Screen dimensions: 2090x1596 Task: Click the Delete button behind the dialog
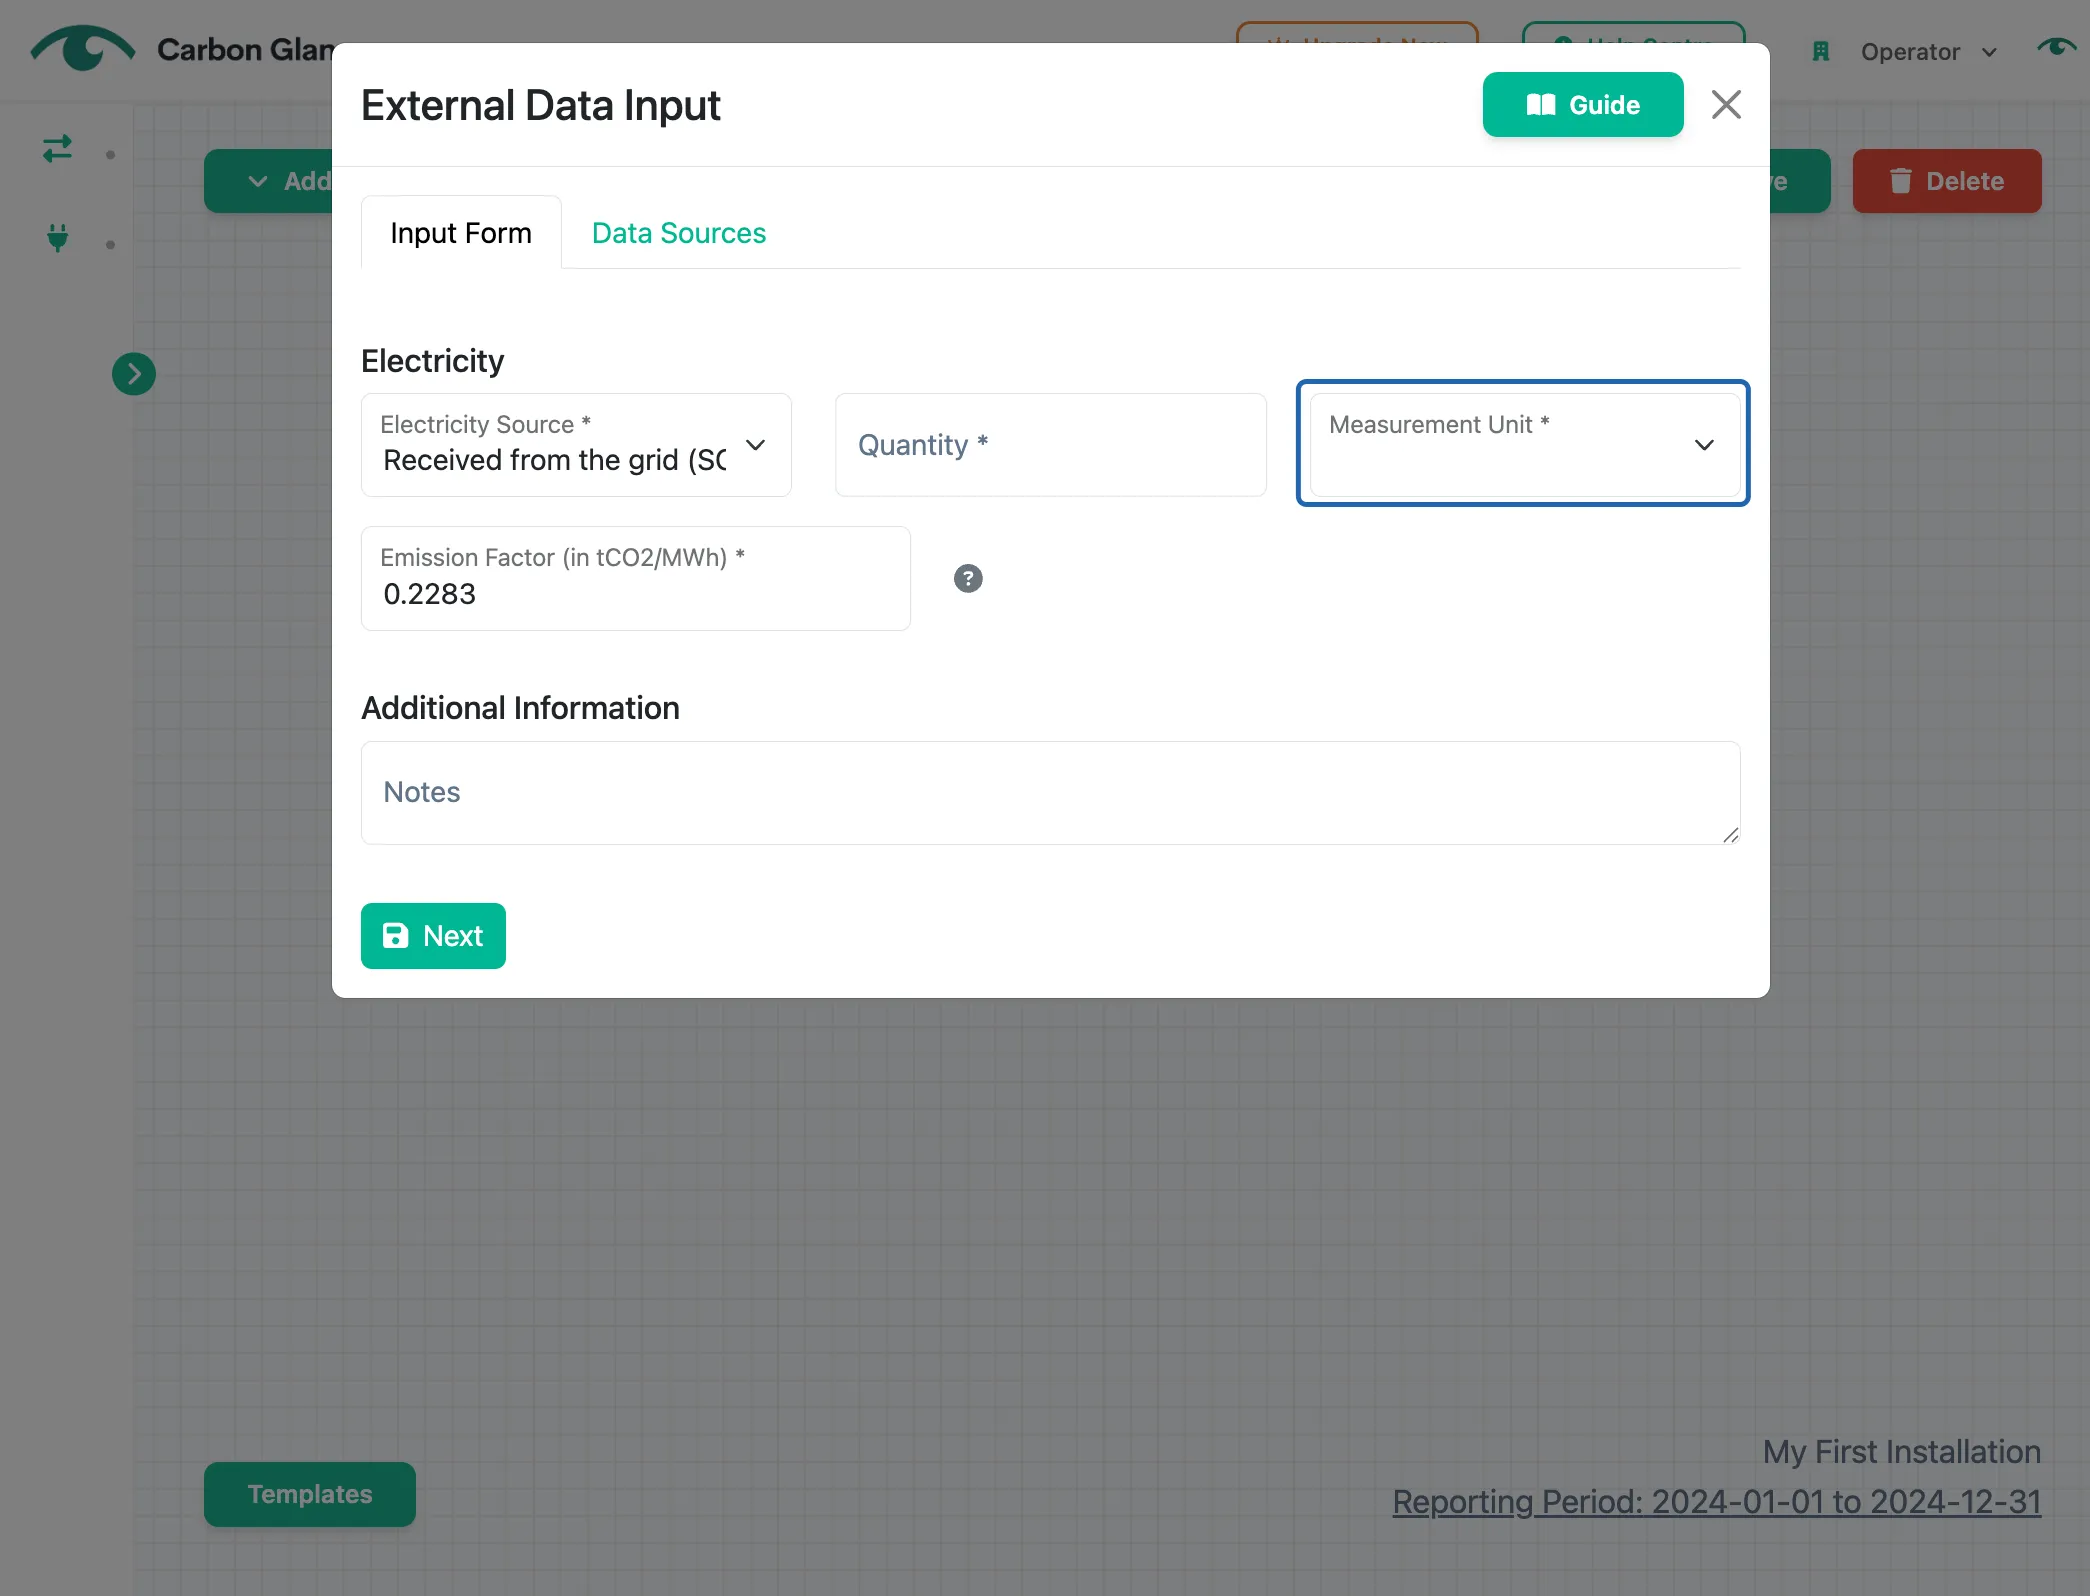point(1946,181)
